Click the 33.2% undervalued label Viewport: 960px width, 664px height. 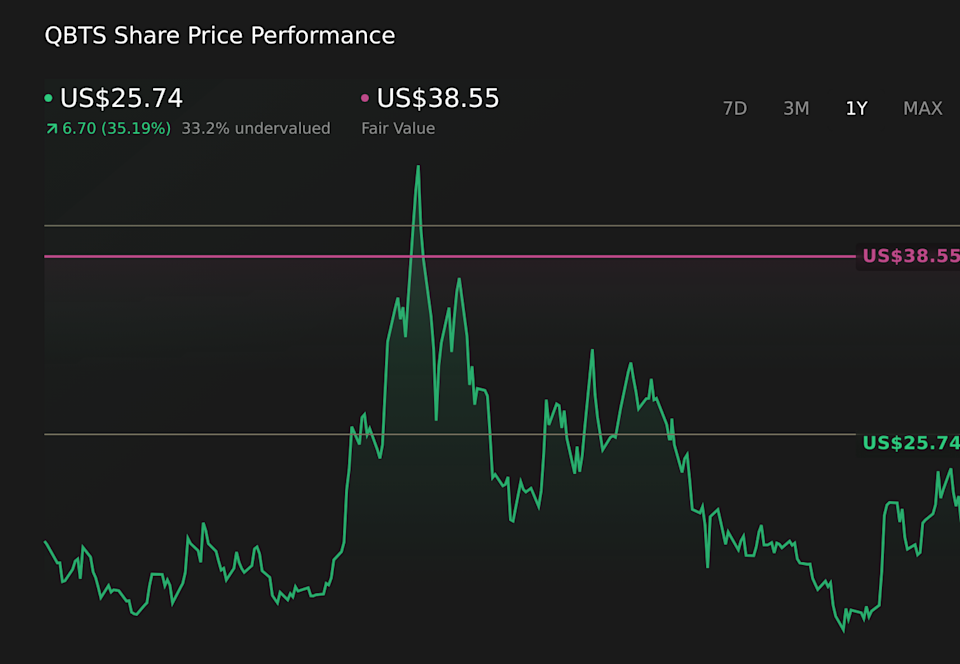[256, 129]
